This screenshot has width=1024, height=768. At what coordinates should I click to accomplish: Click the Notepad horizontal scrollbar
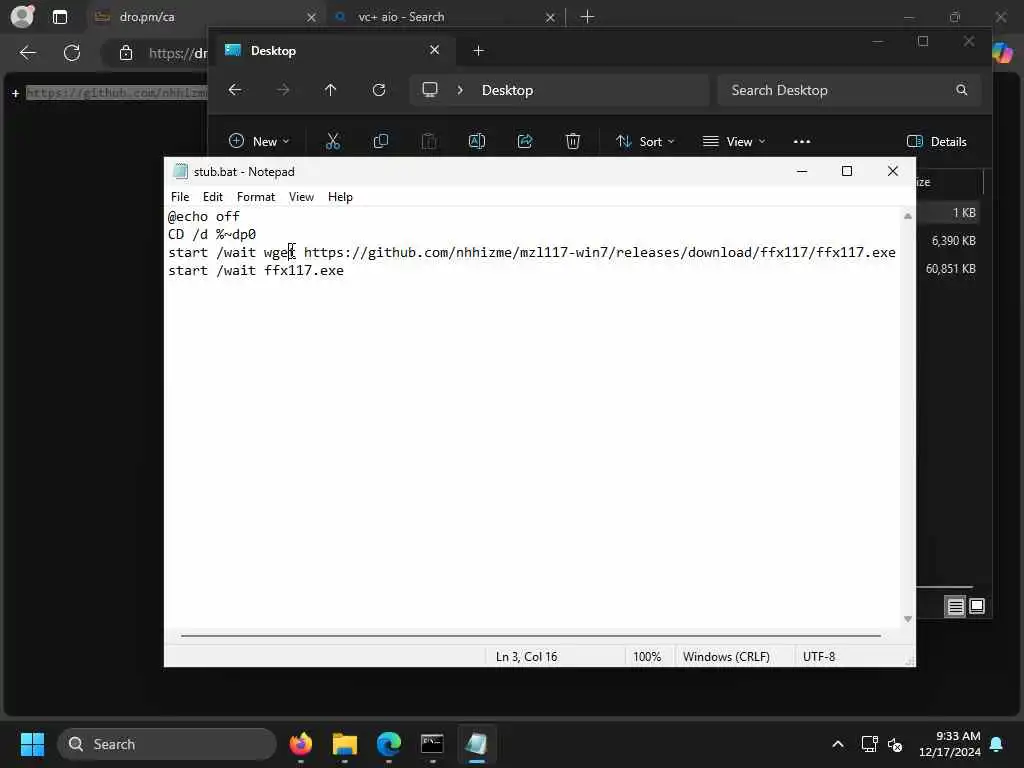(x=530, y=635)
